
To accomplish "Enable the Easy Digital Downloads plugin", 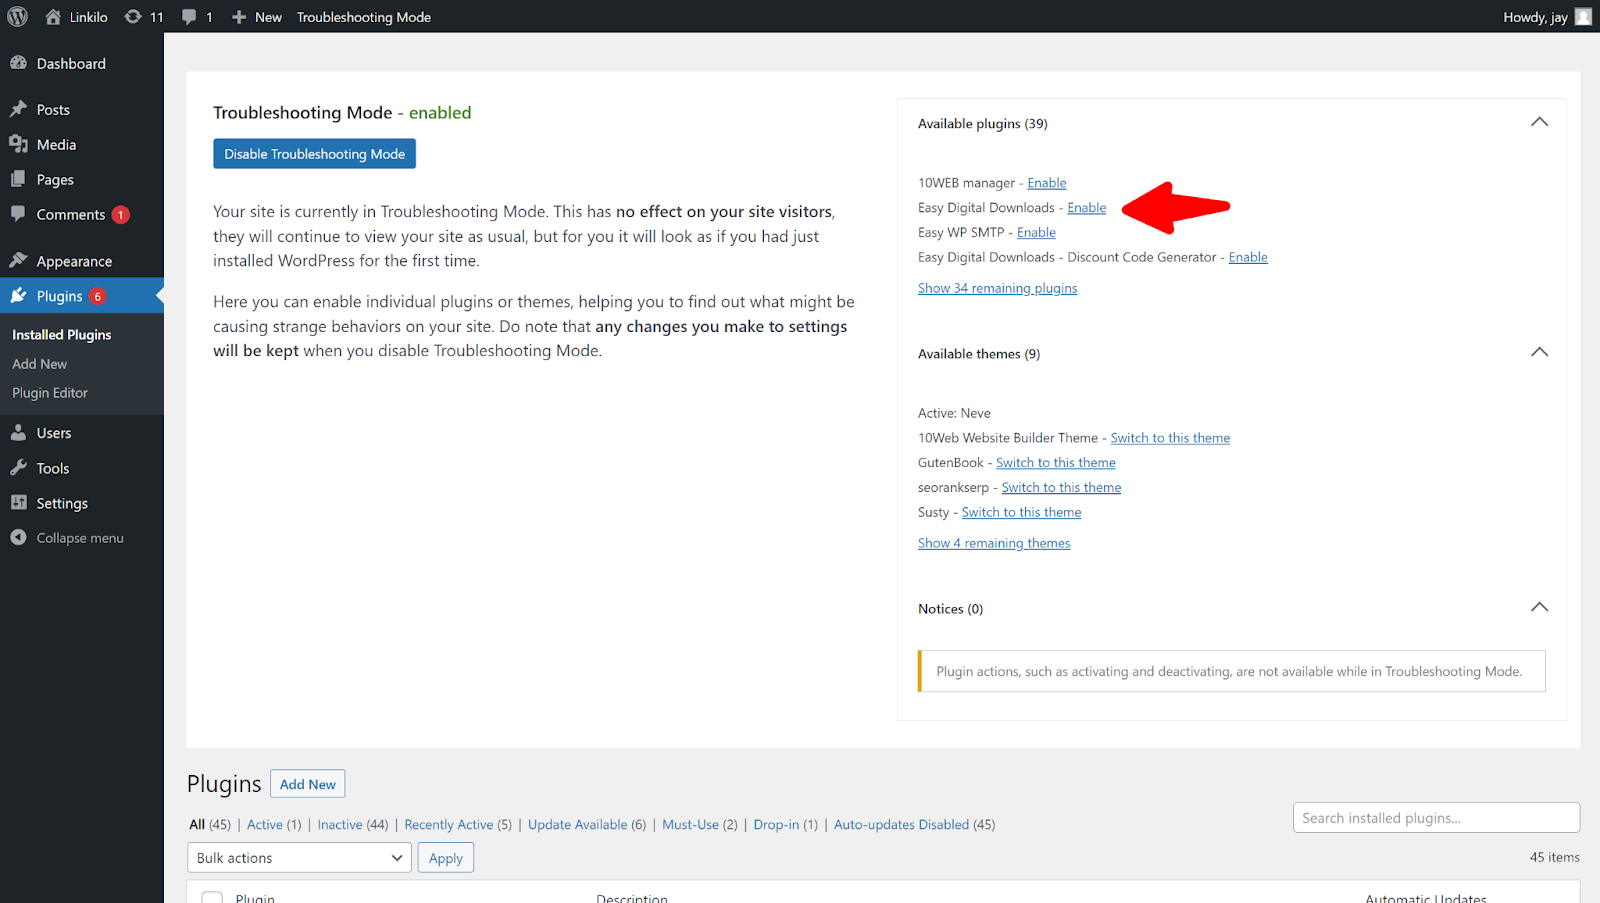I will pyautogui.click(x=1087, y=208).
